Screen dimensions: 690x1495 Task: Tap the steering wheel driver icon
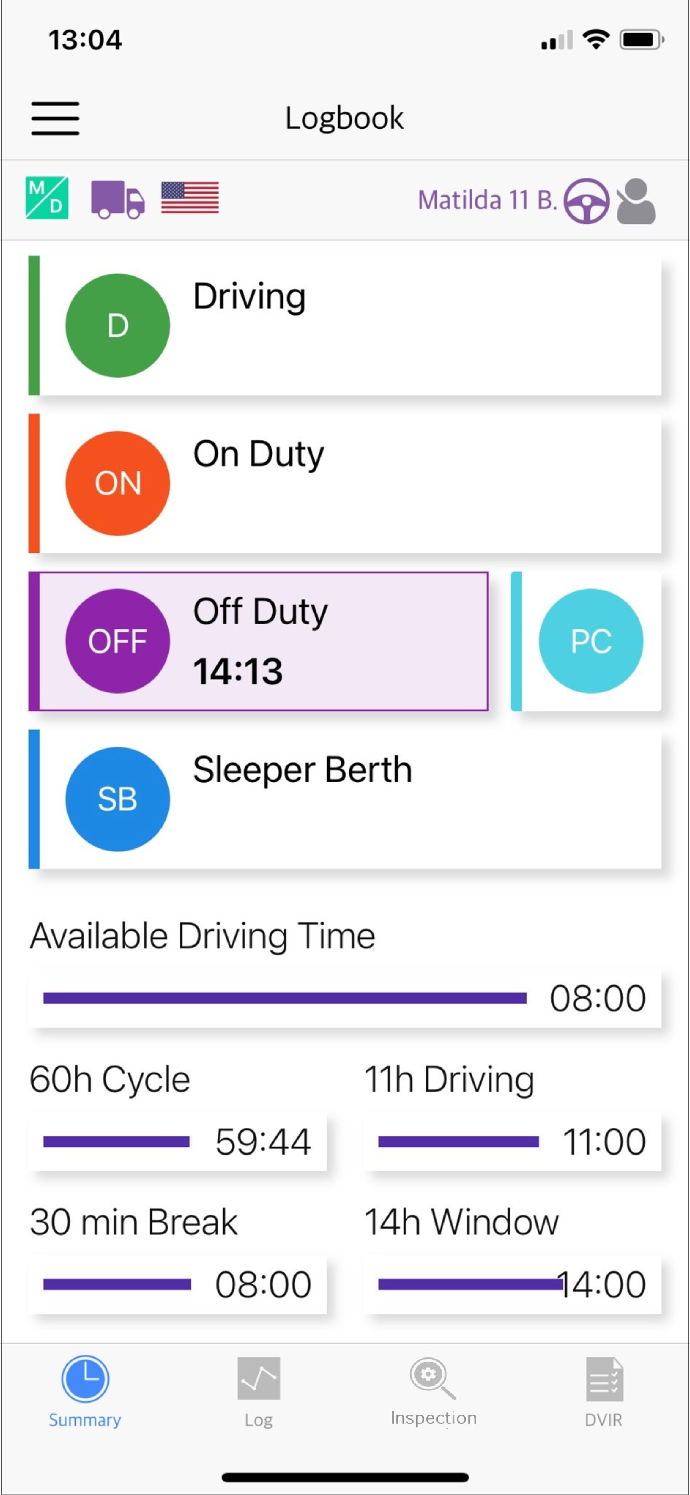click(586, 201)
